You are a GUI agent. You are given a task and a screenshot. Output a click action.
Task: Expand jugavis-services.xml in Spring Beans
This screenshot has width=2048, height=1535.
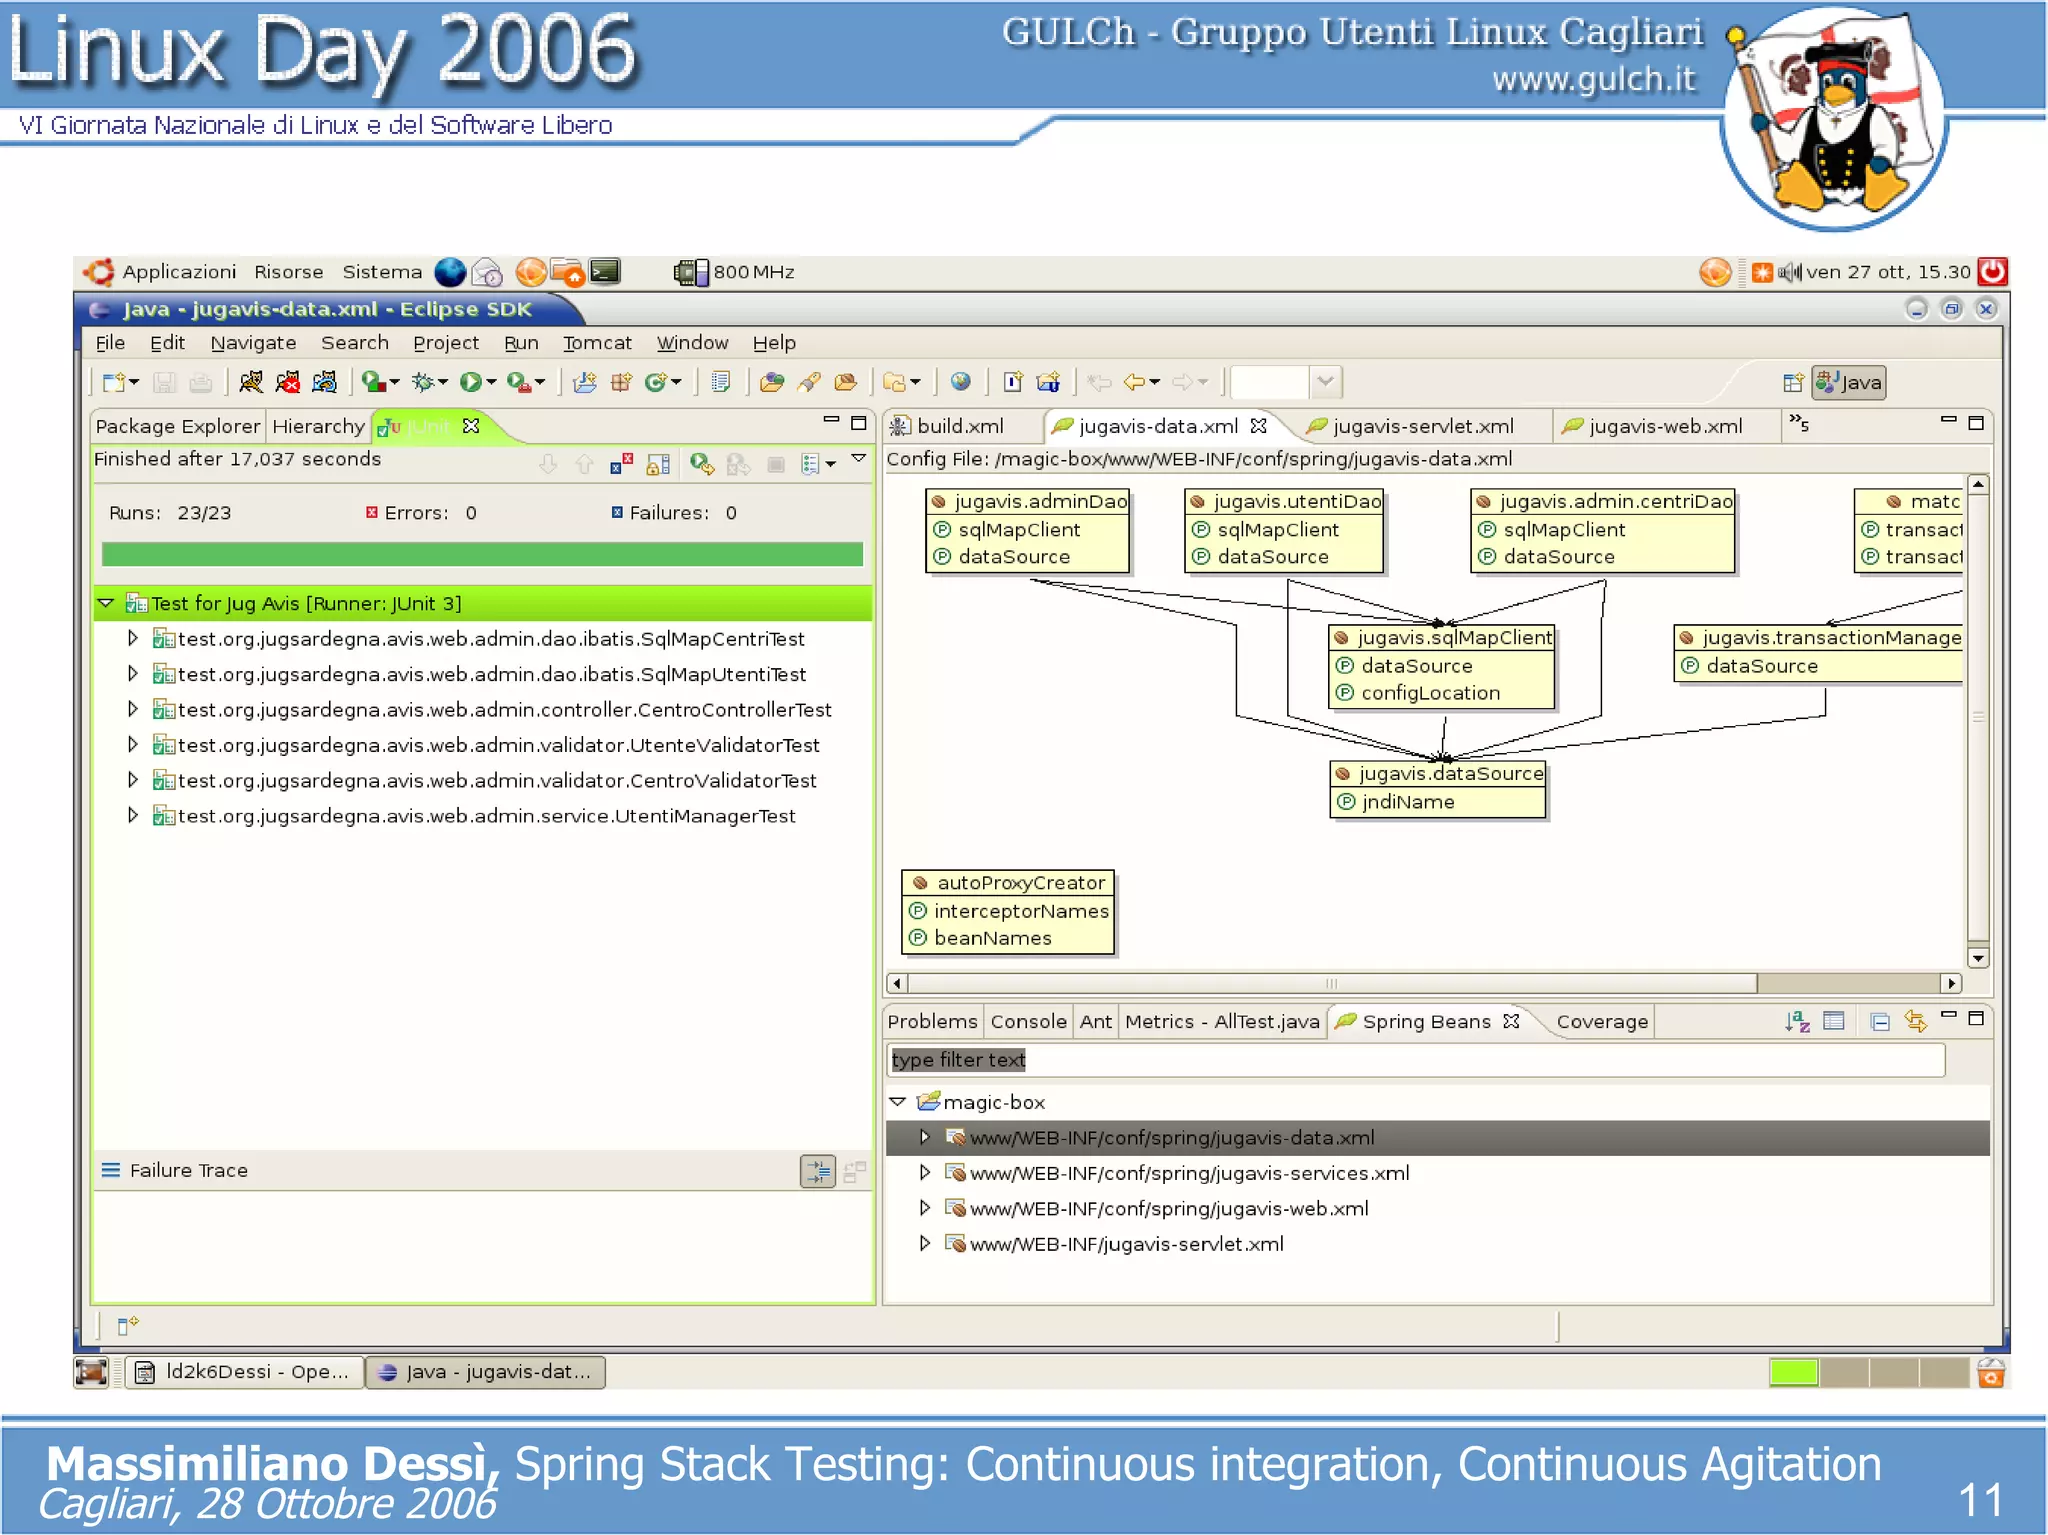click(925, 1172)
